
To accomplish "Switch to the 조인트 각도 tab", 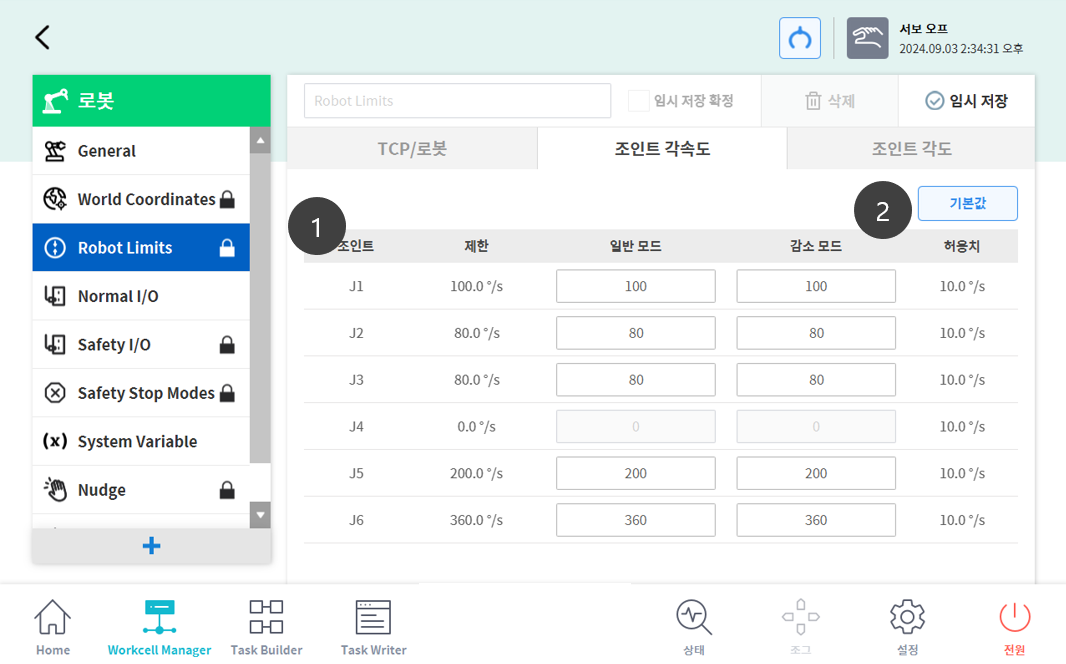I will coord(911,149).
